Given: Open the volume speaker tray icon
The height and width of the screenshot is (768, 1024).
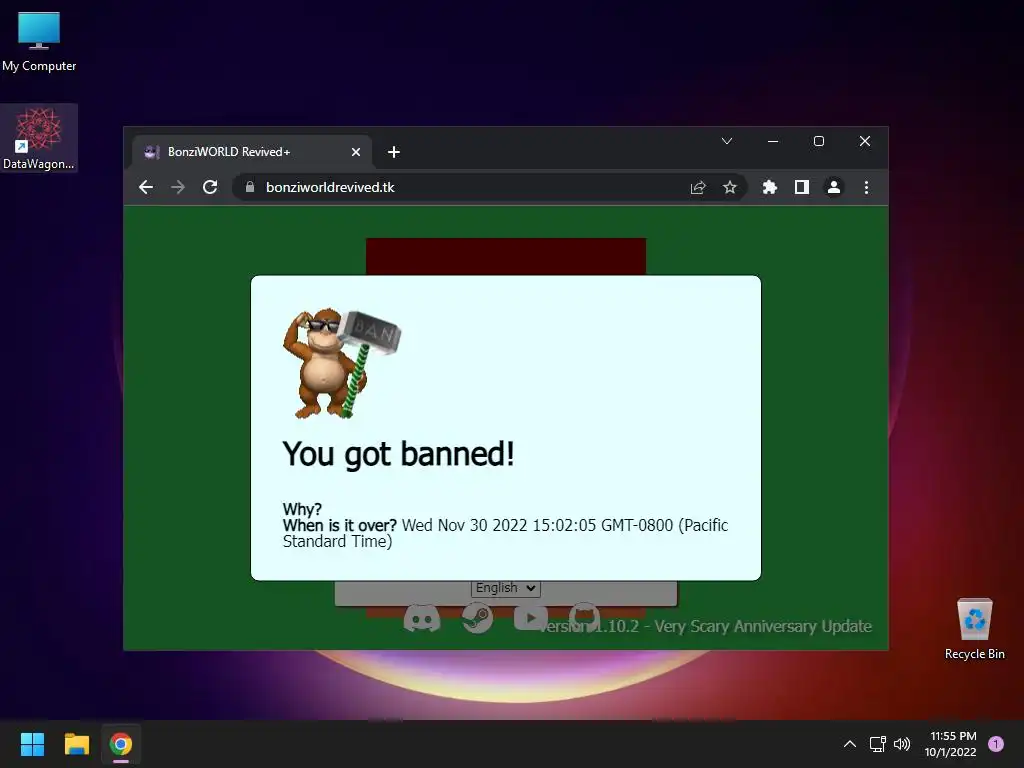Looking at the screenshot, I should pos(902,744).
